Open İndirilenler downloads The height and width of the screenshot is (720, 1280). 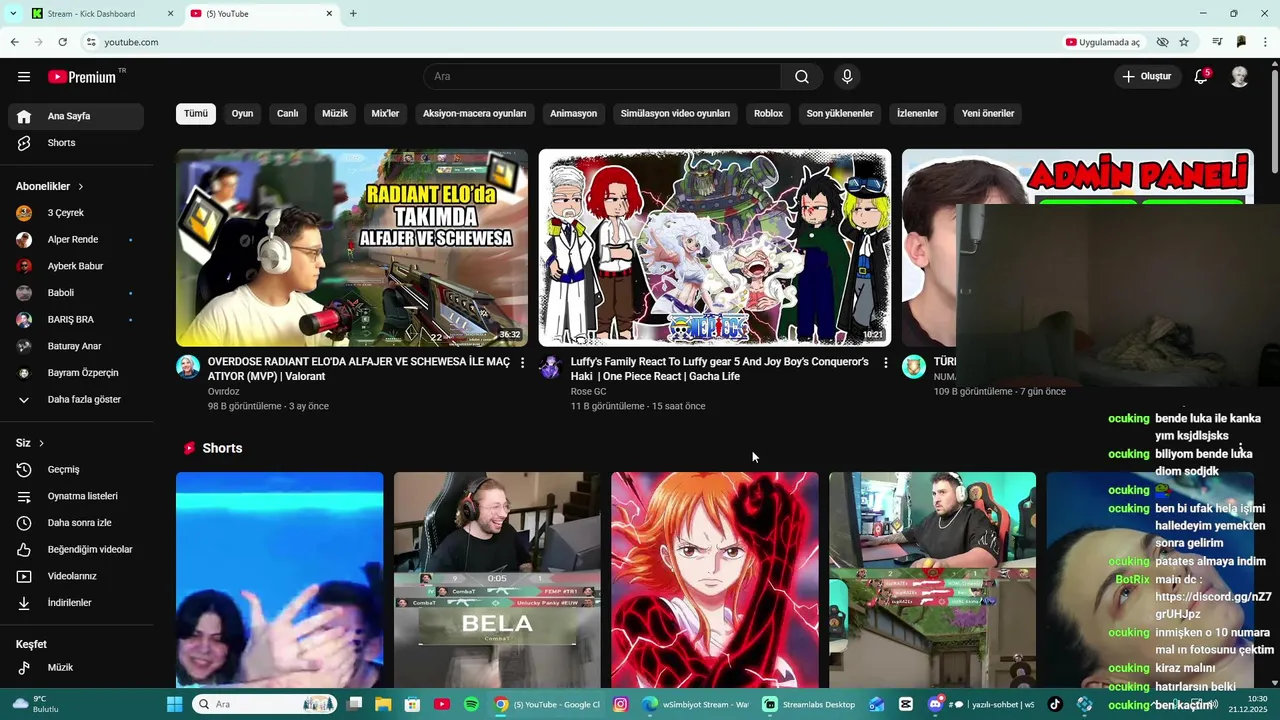click(x=76, y=603)
